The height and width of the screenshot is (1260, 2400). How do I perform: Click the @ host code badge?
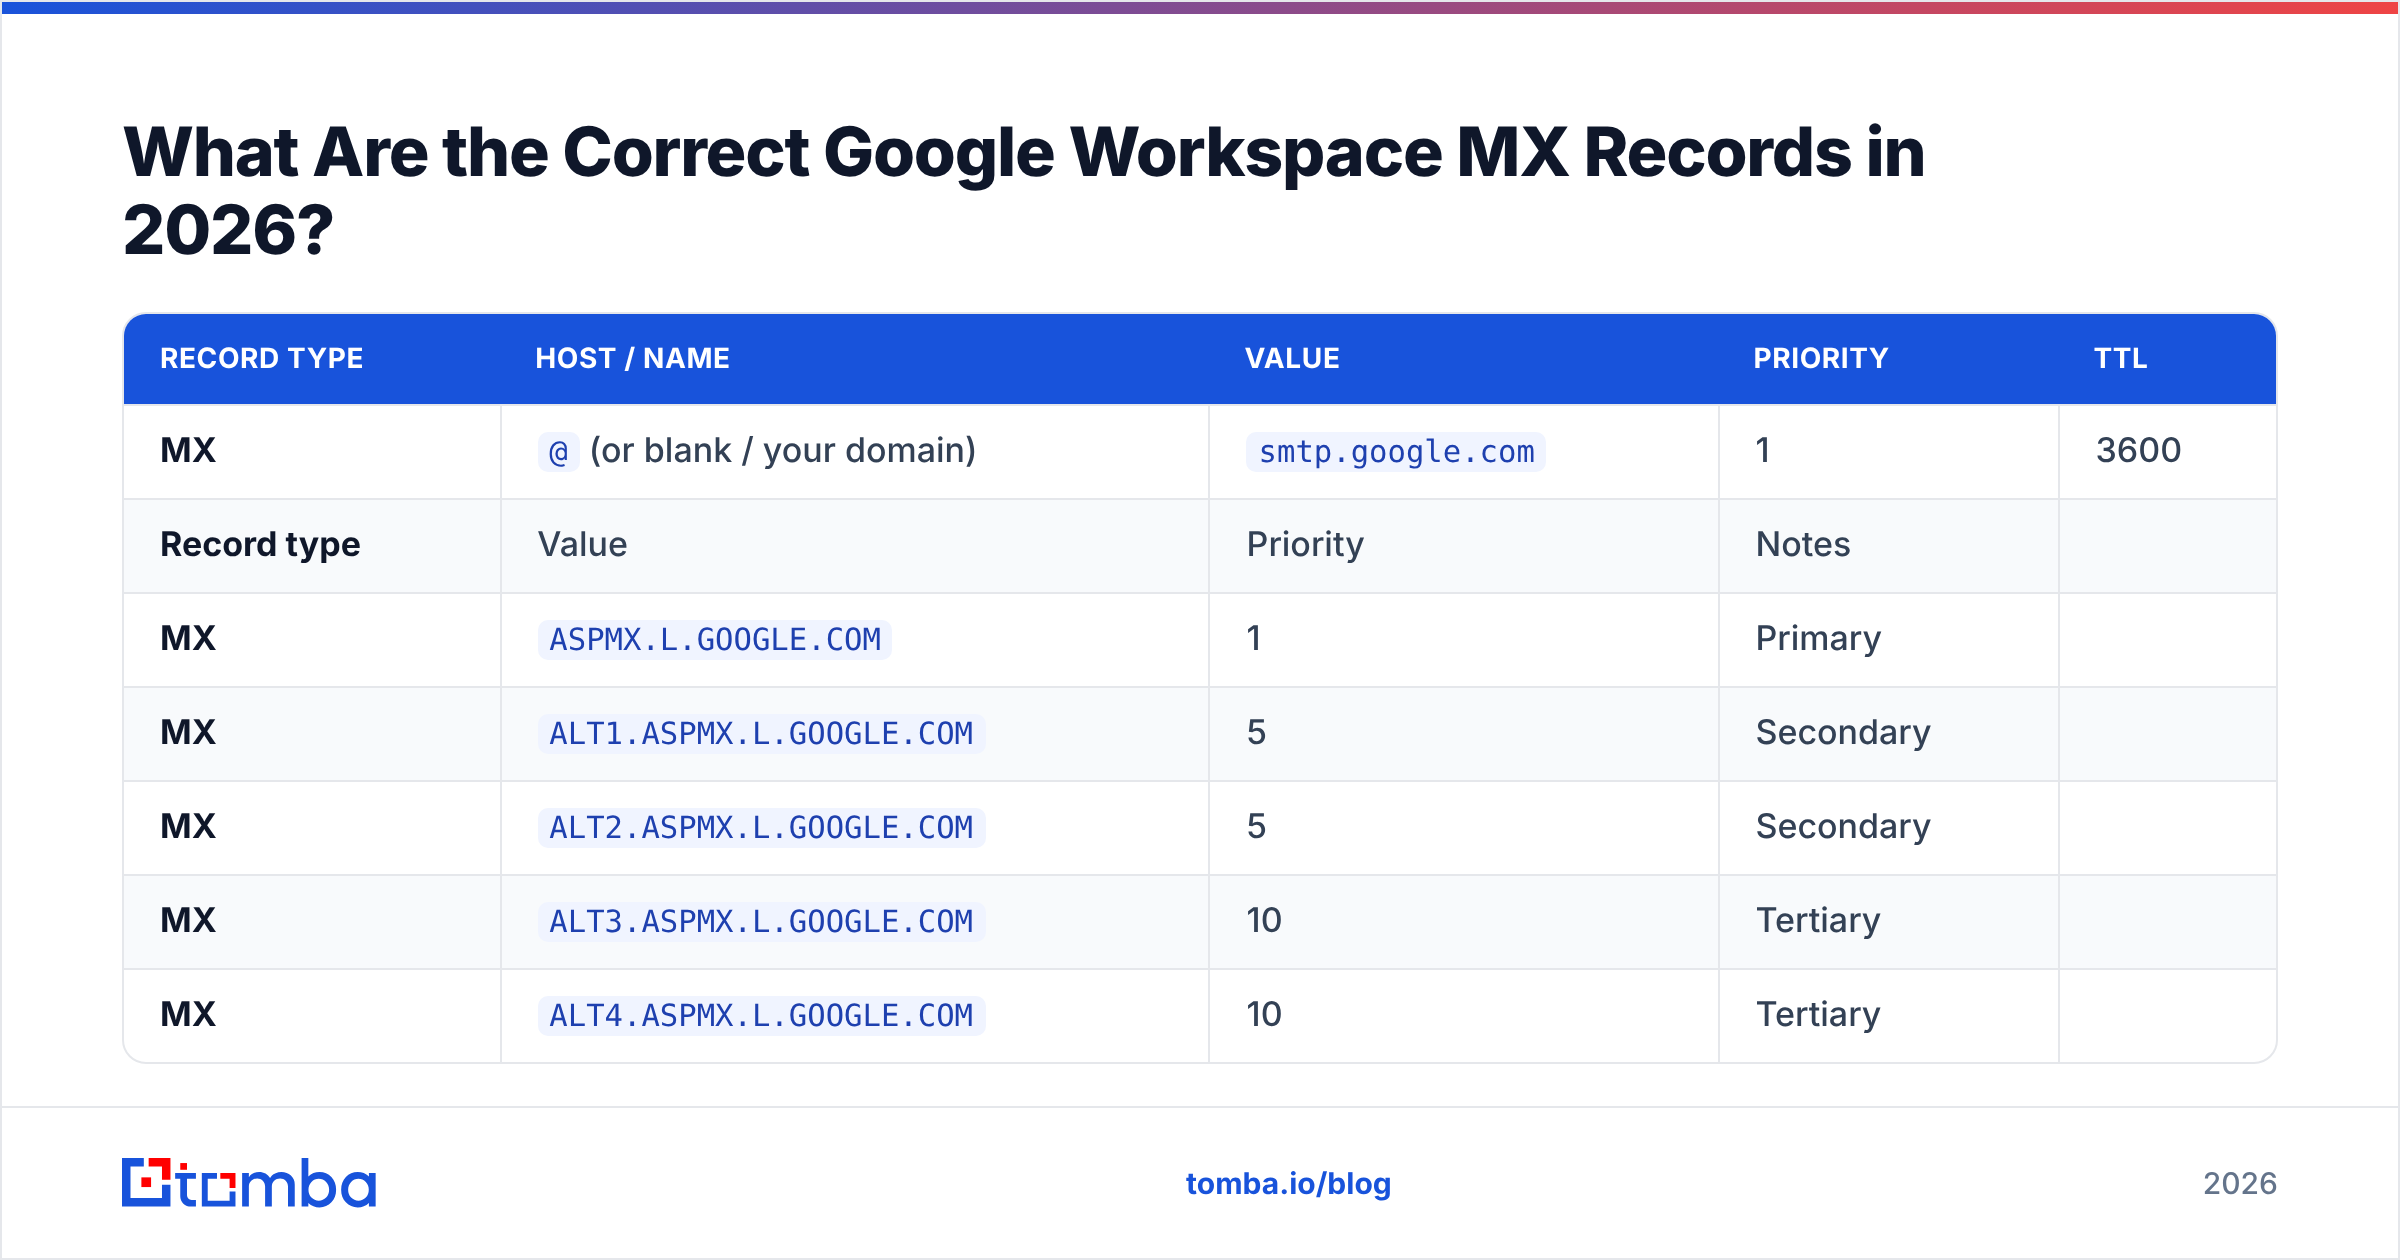[559, 452]
